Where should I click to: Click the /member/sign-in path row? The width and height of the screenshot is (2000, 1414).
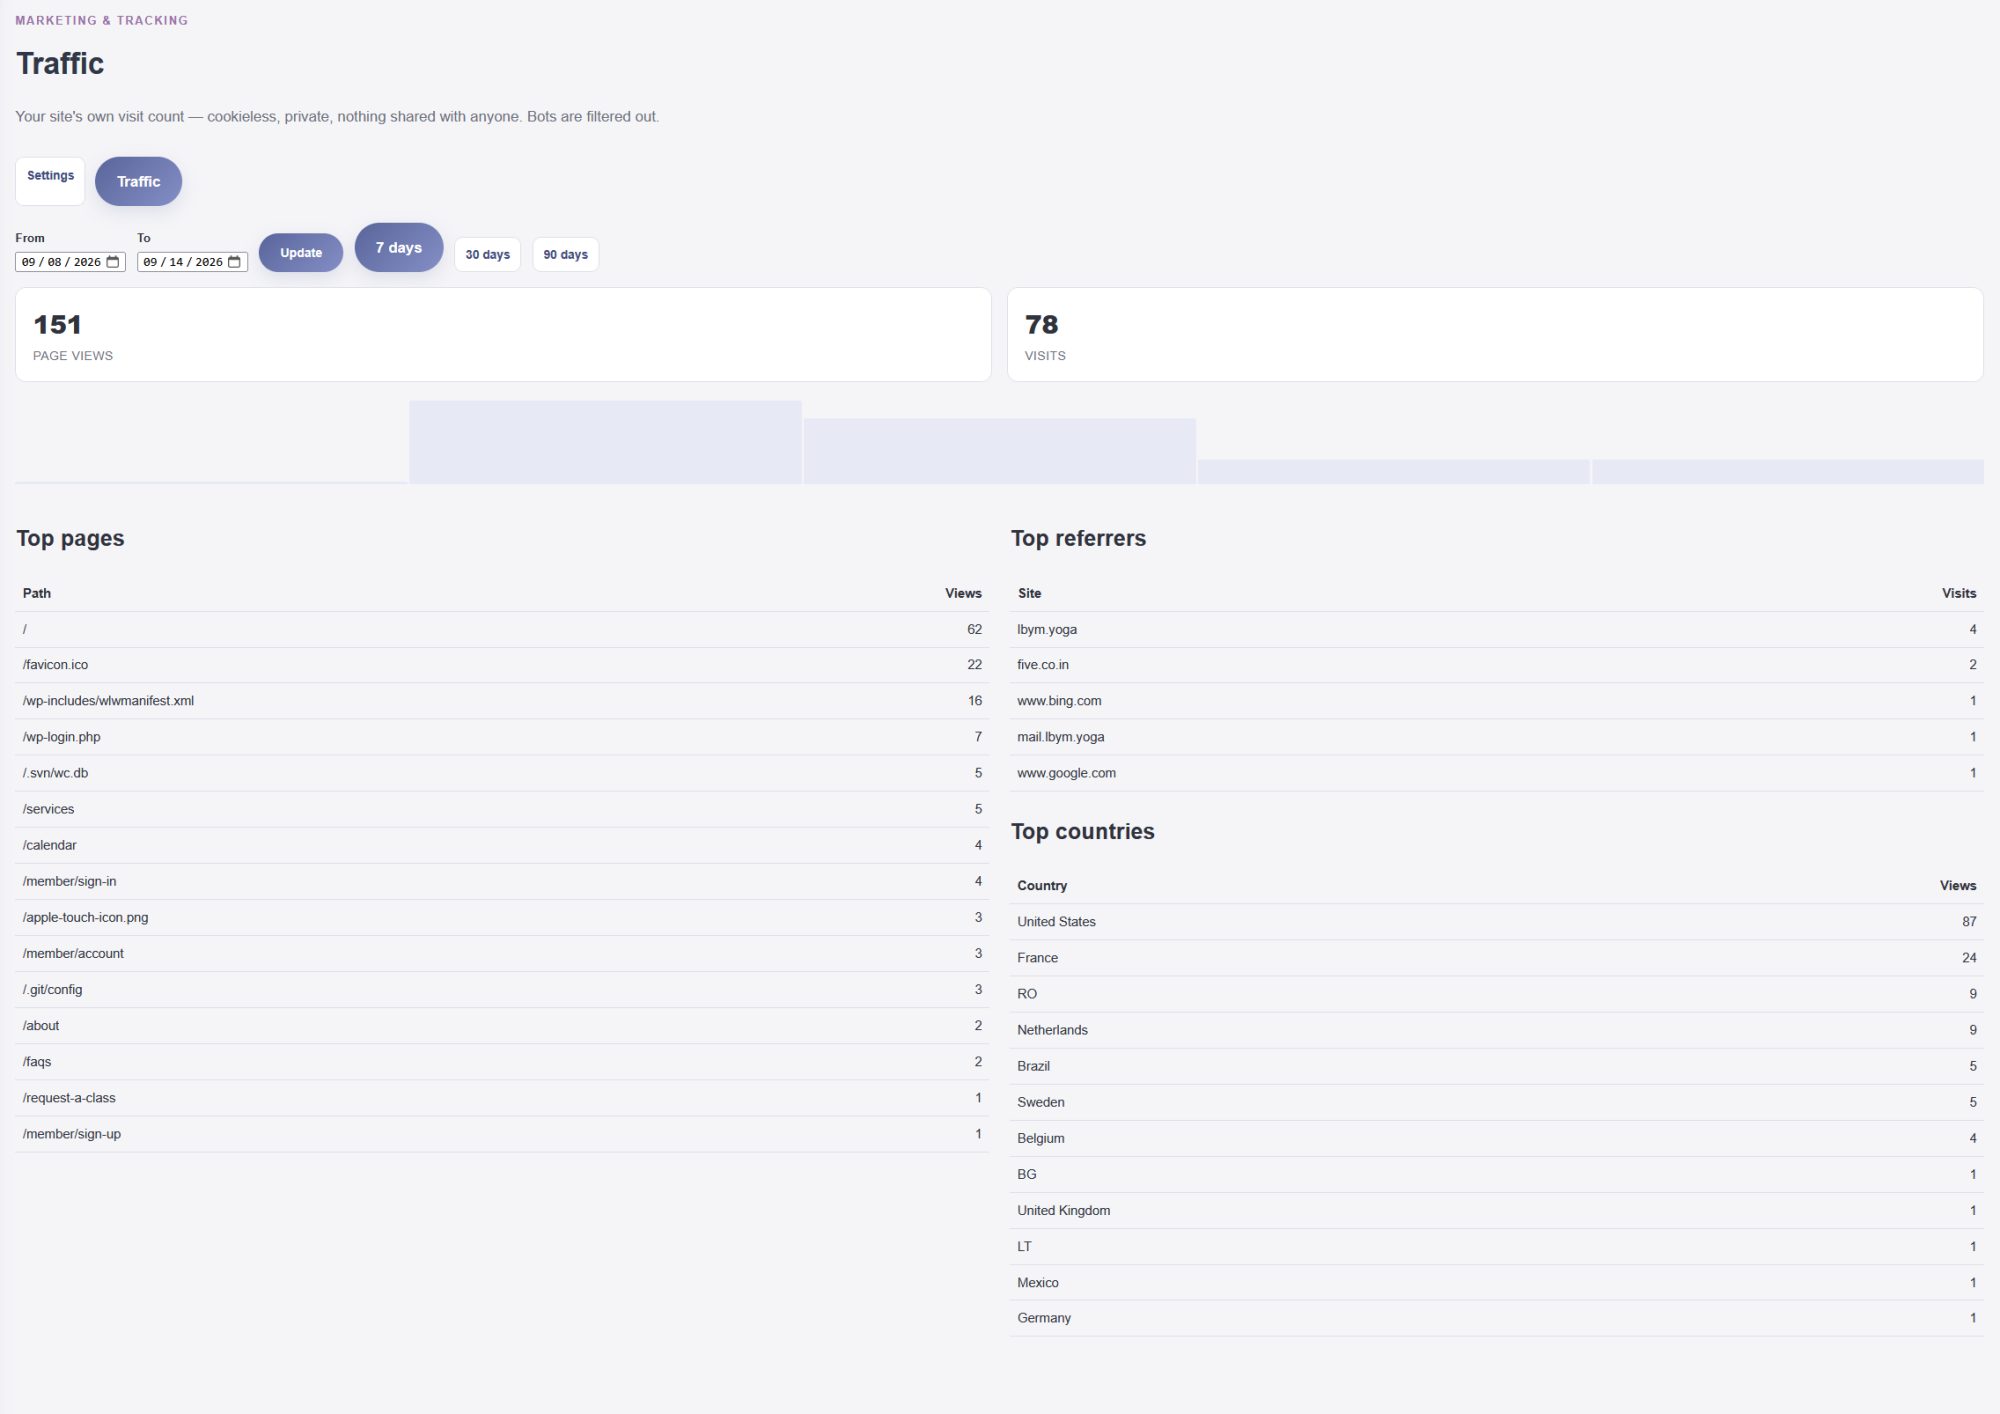pyautogui.click(x=502, y=881)
